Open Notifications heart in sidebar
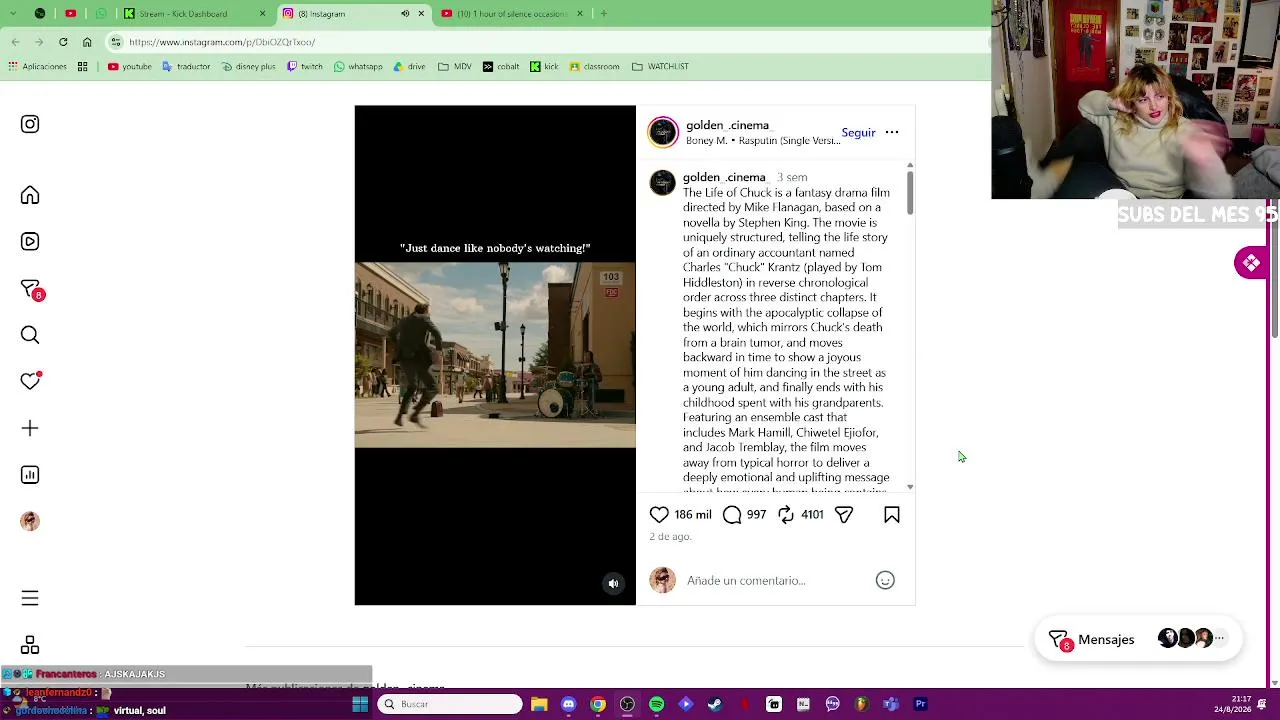The width and height of the screenshot is (1280, 720). pos(30,381)
